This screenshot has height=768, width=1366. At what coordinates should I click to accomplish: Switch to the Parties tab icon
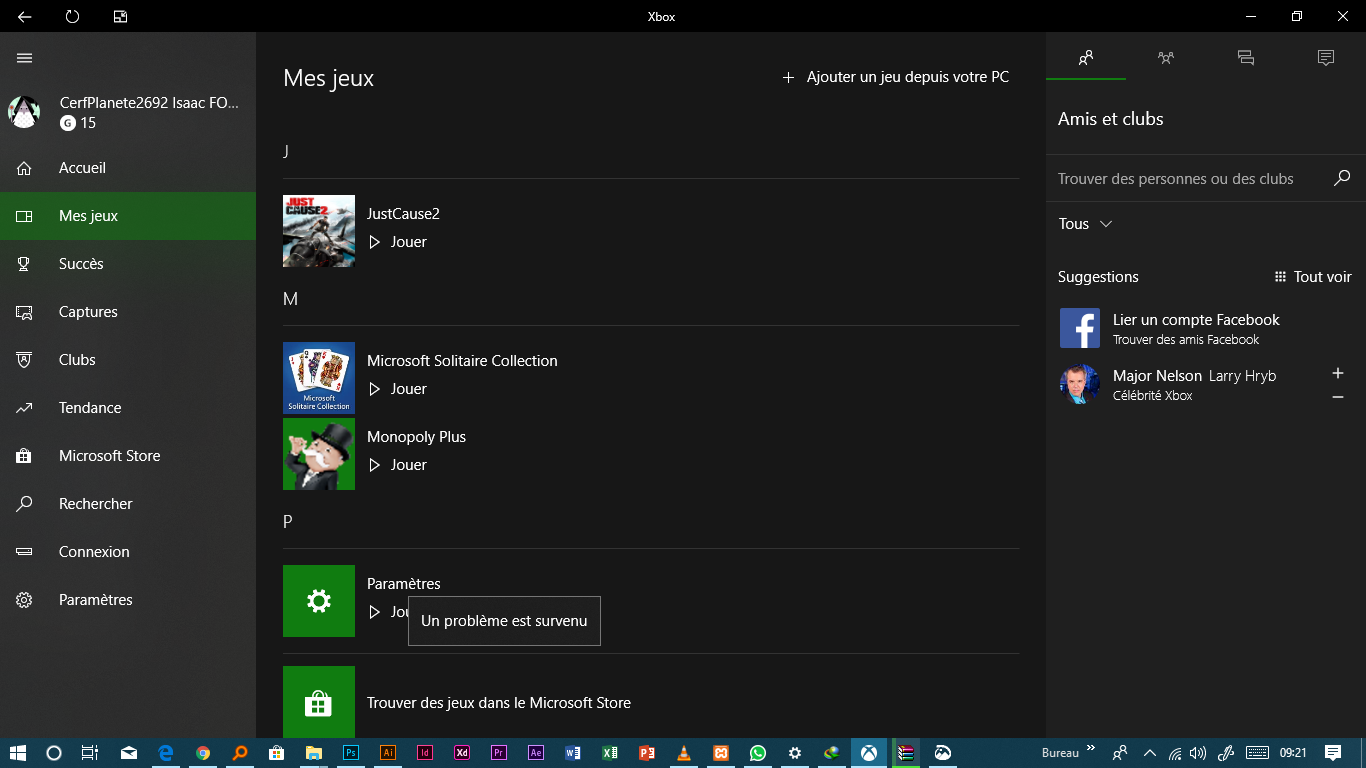[x=1166, y=58]
